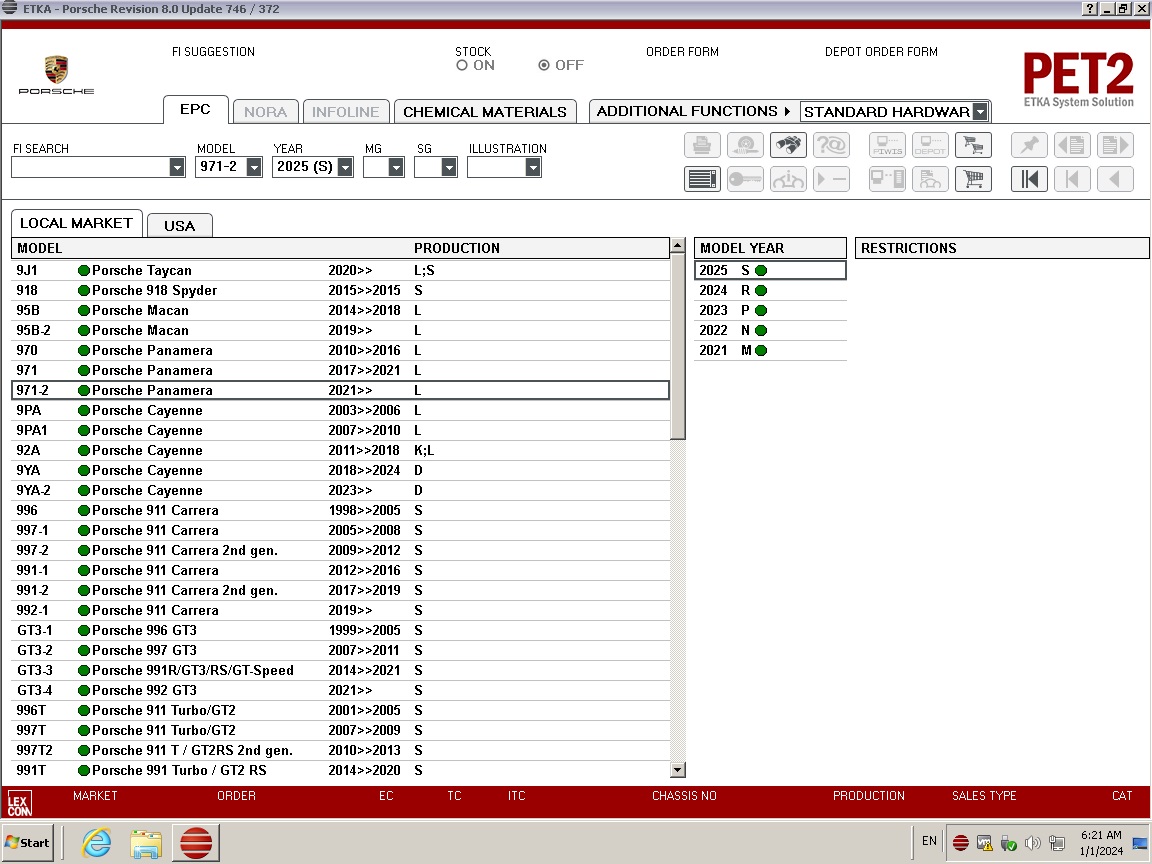Switch to the NORA tab
Image resolution: width=1152 pixels, height=864 pixels.
click(265, 112)
